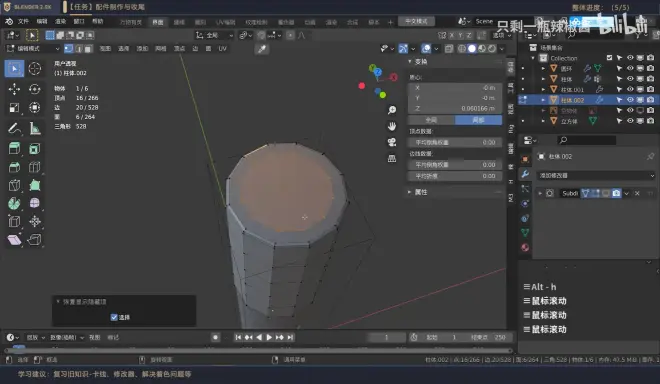The width and height of the screenshot is (660, 384).
Task: Toggle visibility of 柱体.001 object
Action: pos(630,89)
